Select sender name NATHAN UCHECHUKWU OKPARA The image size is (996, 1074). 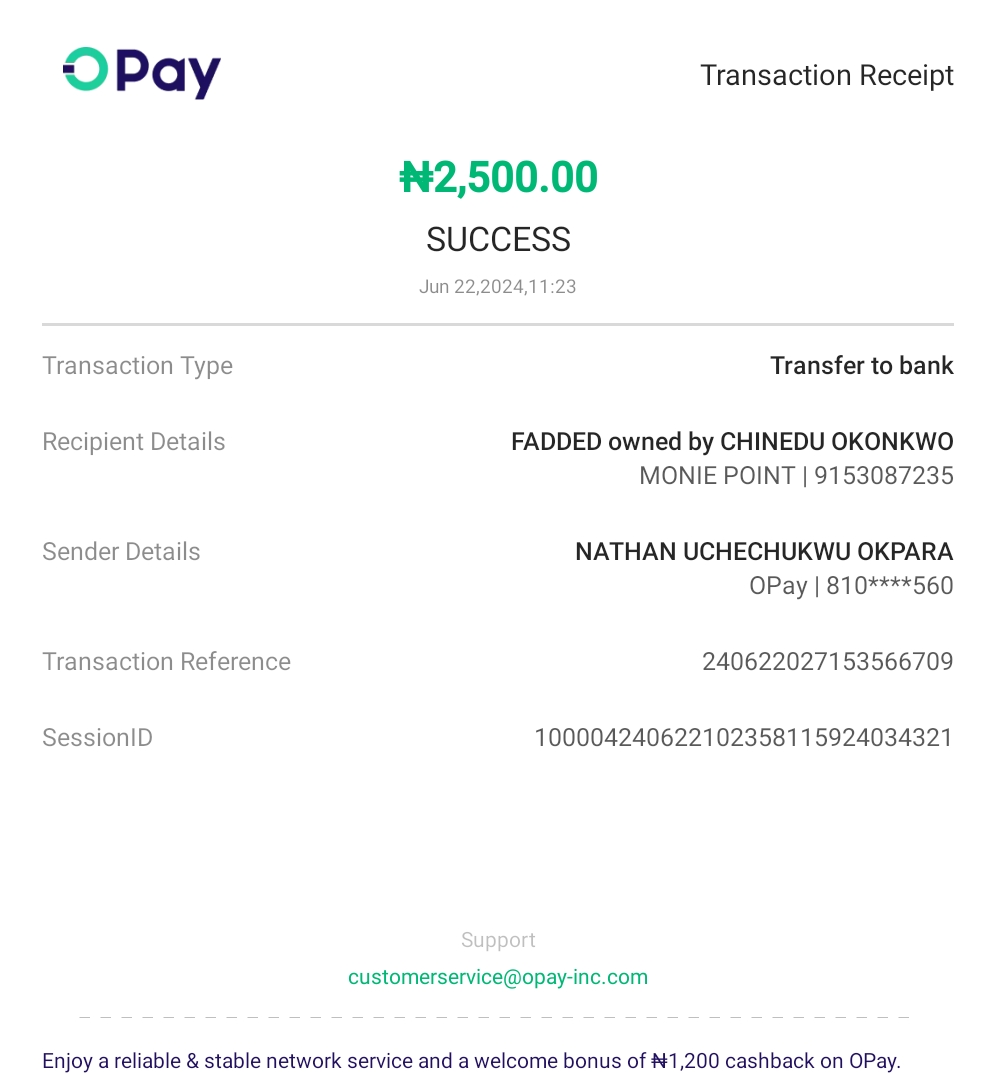pyautogui.click(x=763, y=552)
